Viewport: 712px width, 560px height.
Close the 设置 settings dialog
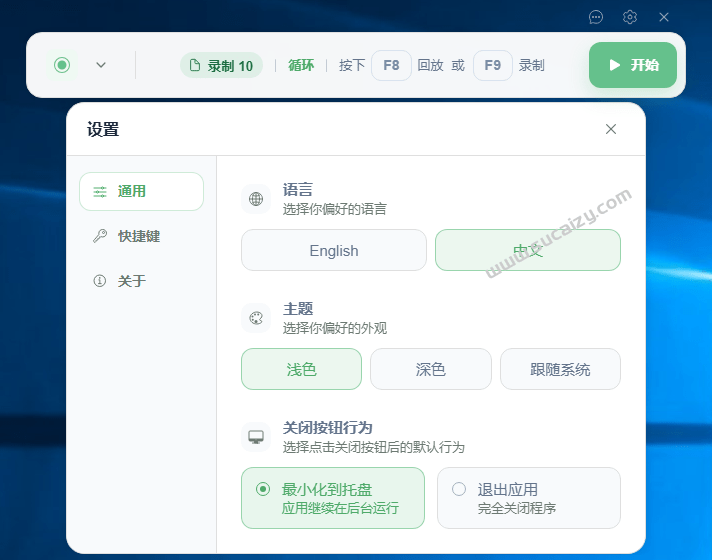611,129
